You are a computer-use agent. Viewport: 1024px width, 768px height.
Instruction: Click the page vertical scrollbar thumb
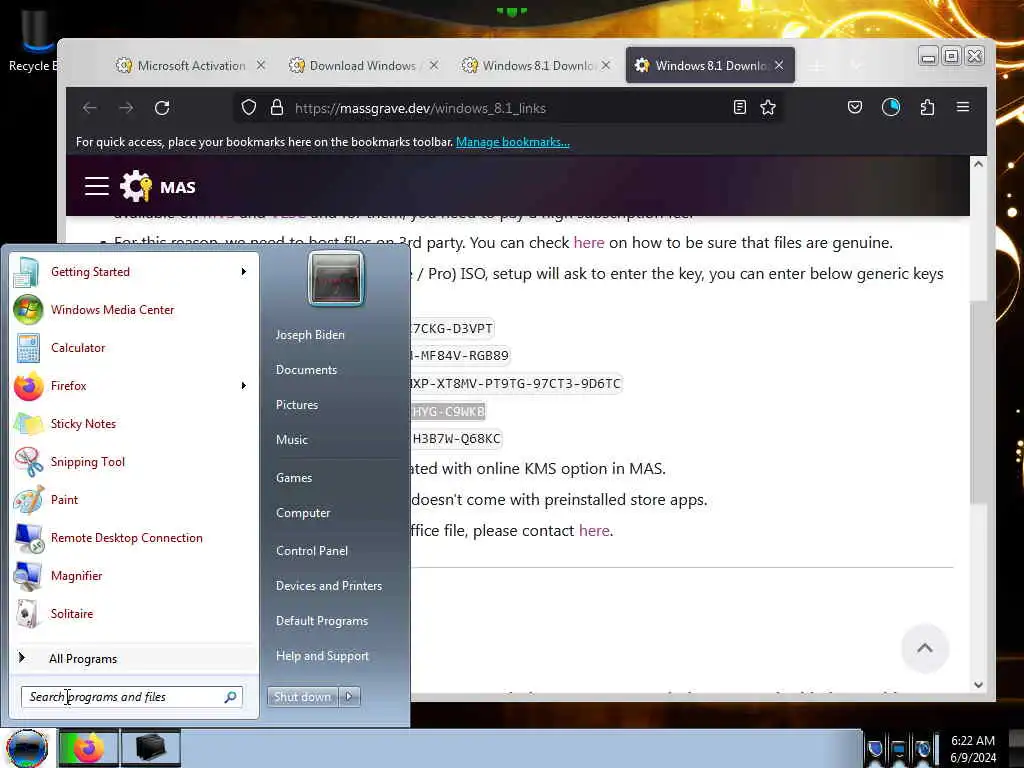[x=978, y=402]
